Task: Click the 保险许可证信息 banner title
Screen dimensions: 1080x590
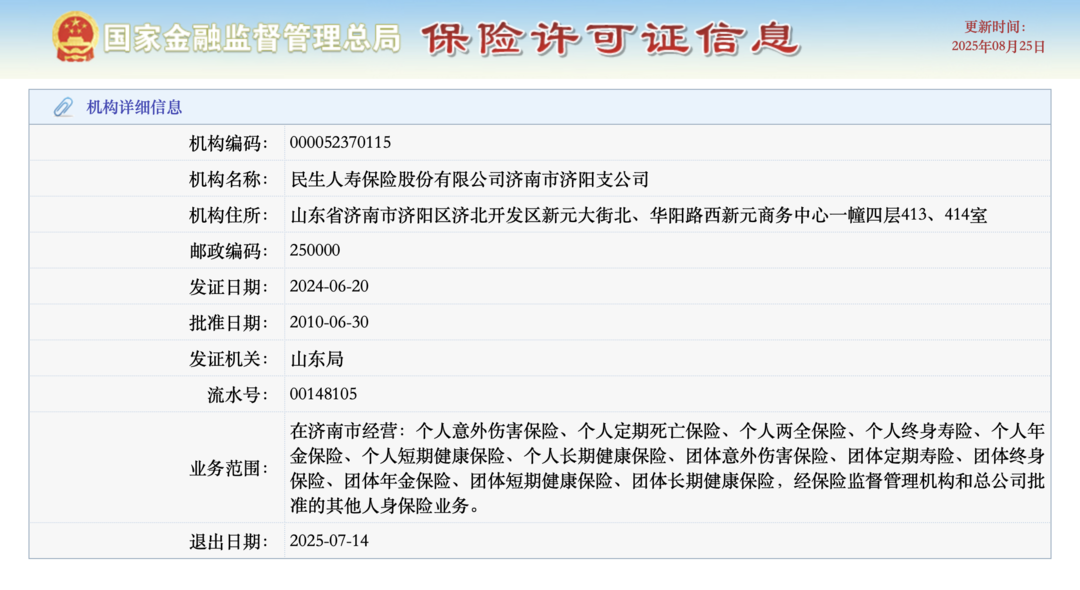Action: coord(610,38)
